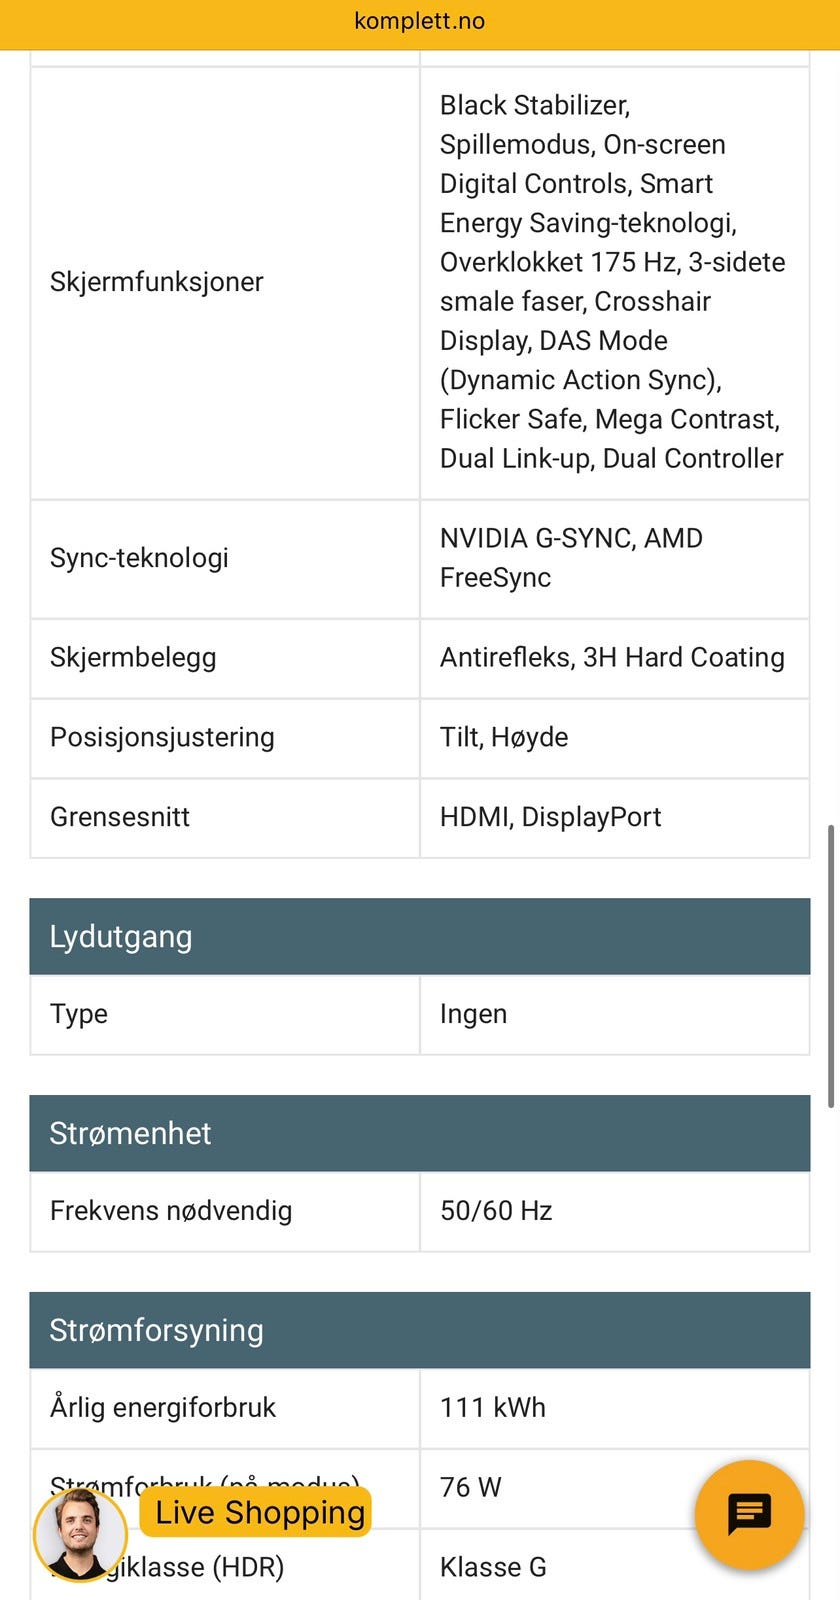
Task: Collapse the Lydutgang section header
Action: [x=420, y=937]
